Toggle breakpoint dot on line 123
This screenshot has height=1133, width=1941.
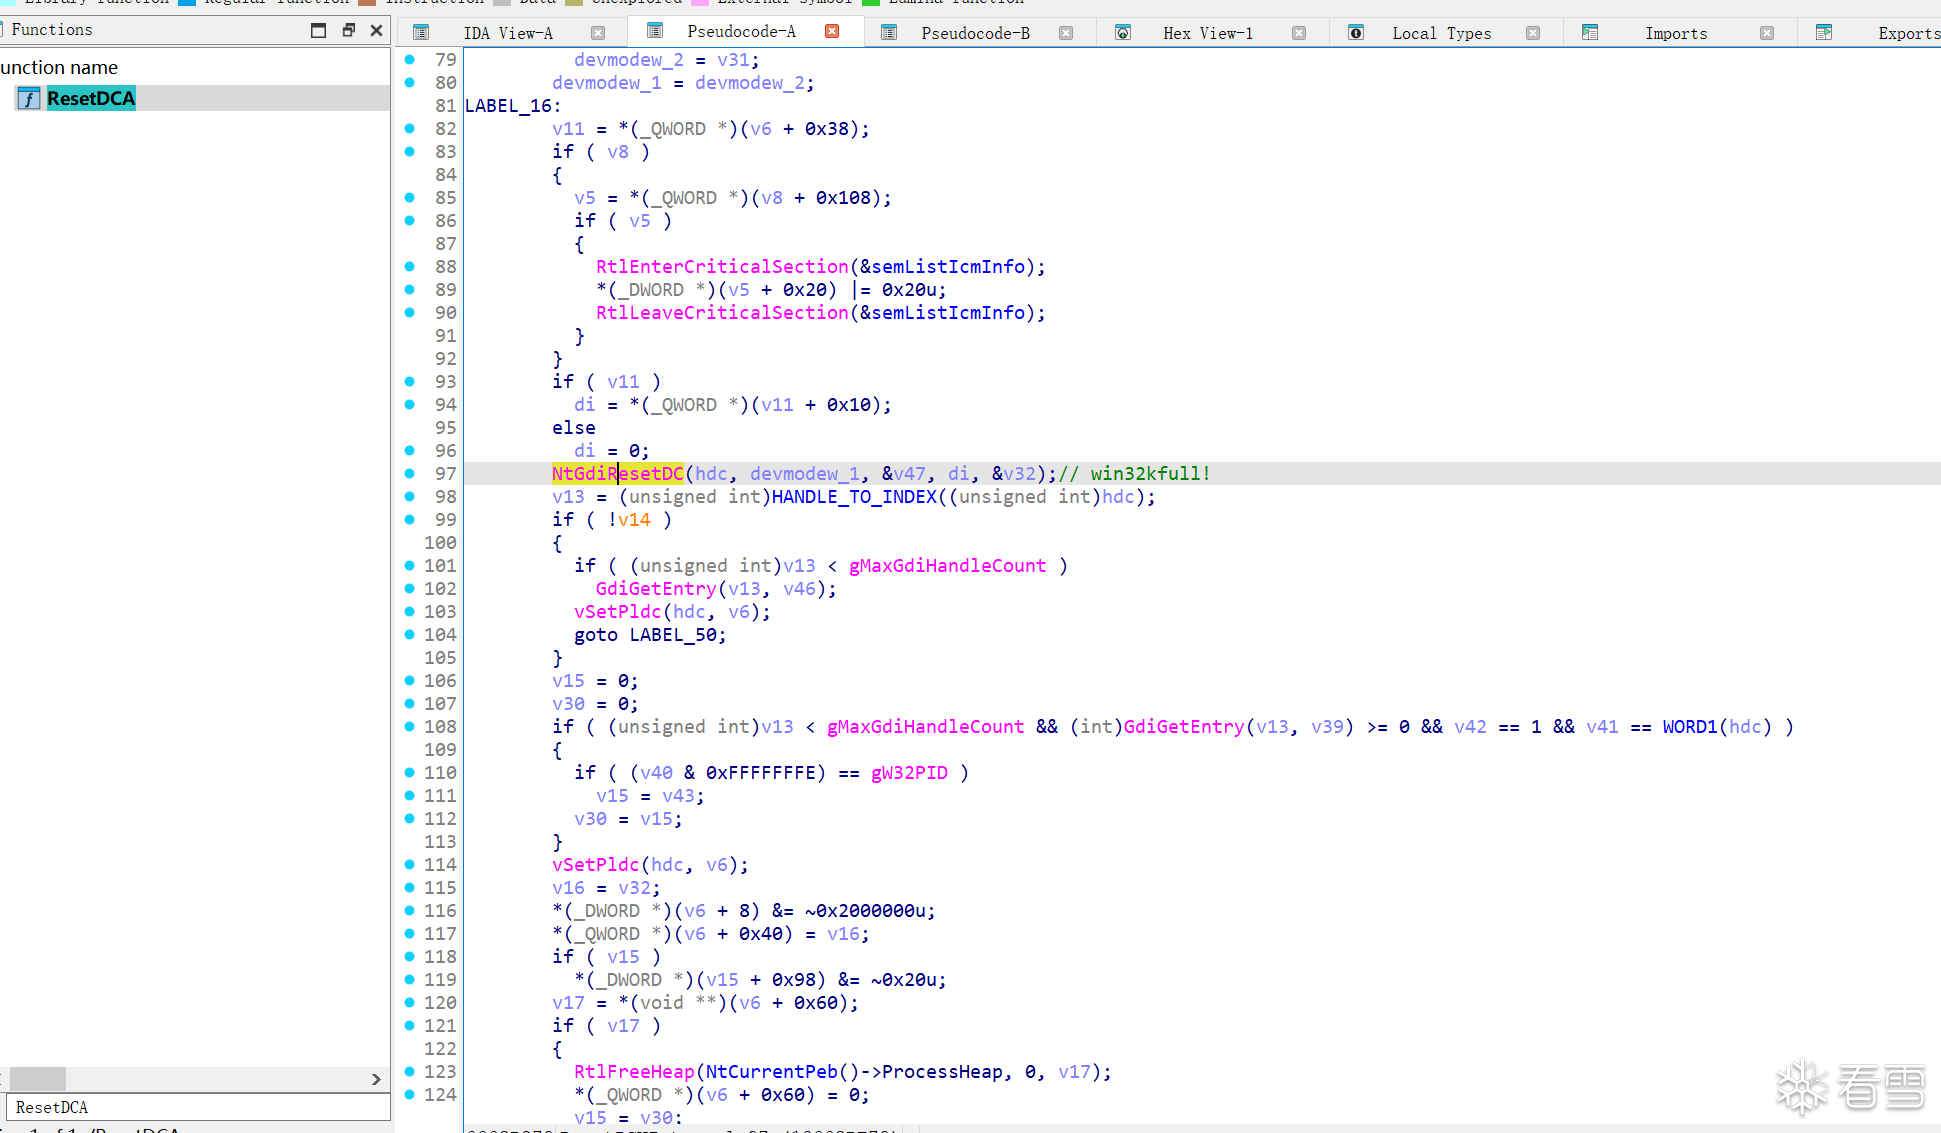(x=410, y=1071)
